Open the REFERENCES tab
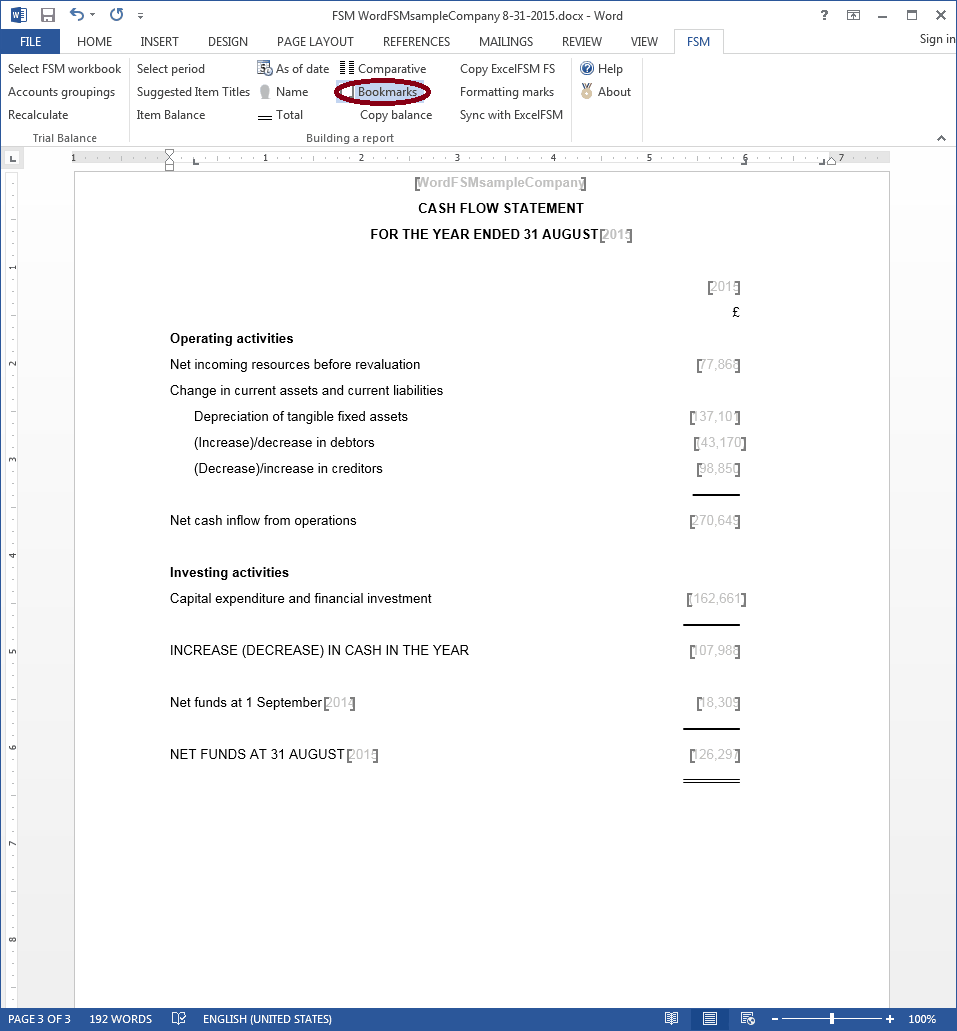This screenshot has width=957, height=1031. (x=416, y=41)
